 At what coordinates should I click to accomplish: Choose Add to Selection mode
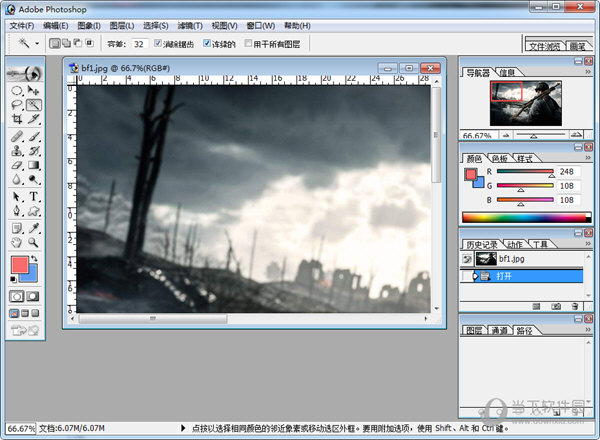tap(67, 43)
